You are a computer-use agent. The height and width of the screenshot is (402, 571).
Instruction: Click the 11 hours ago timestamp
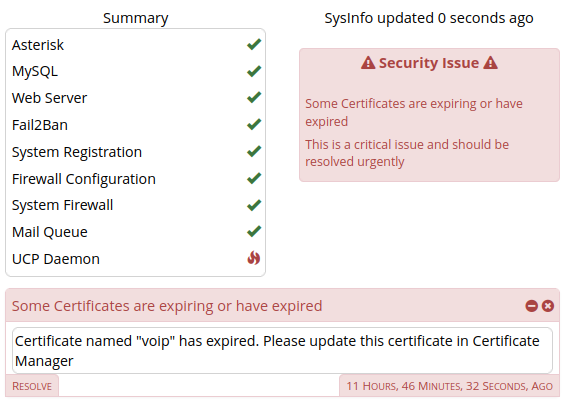tap(449, 386)
